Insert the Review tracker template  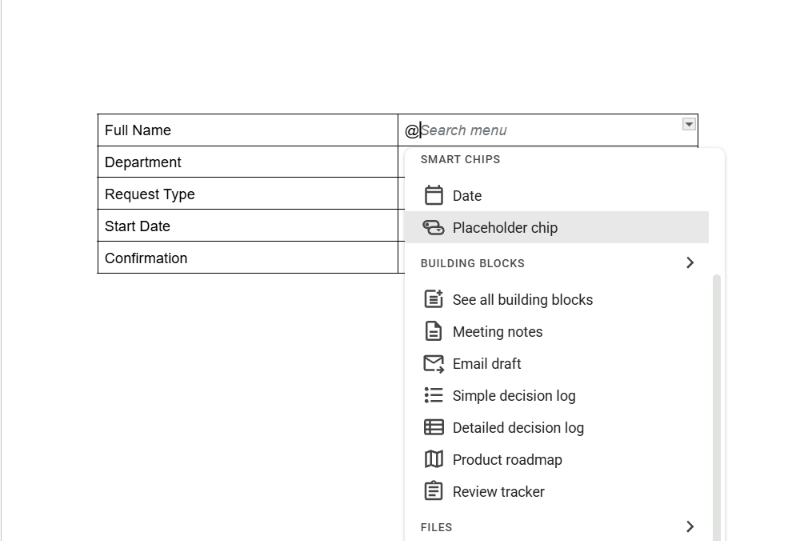click(557, 491)
